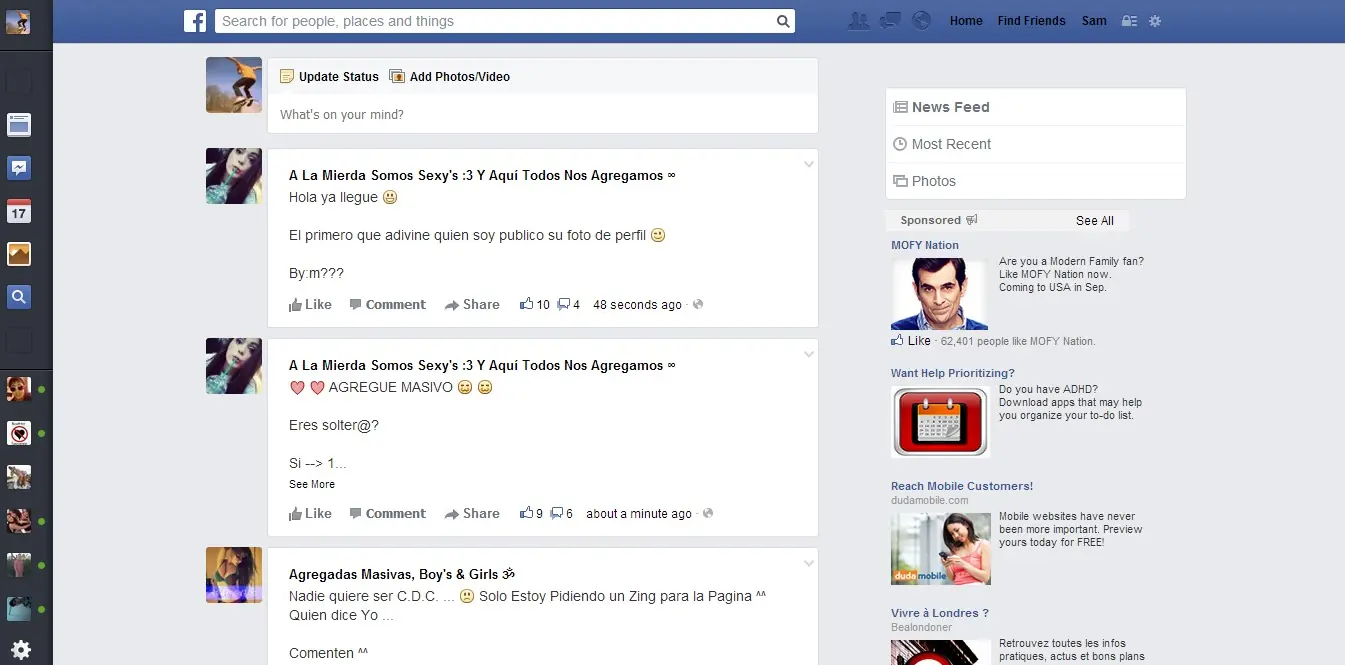
Task: View 4 comments on Hola ya llegue post
Action: [569, 305]
